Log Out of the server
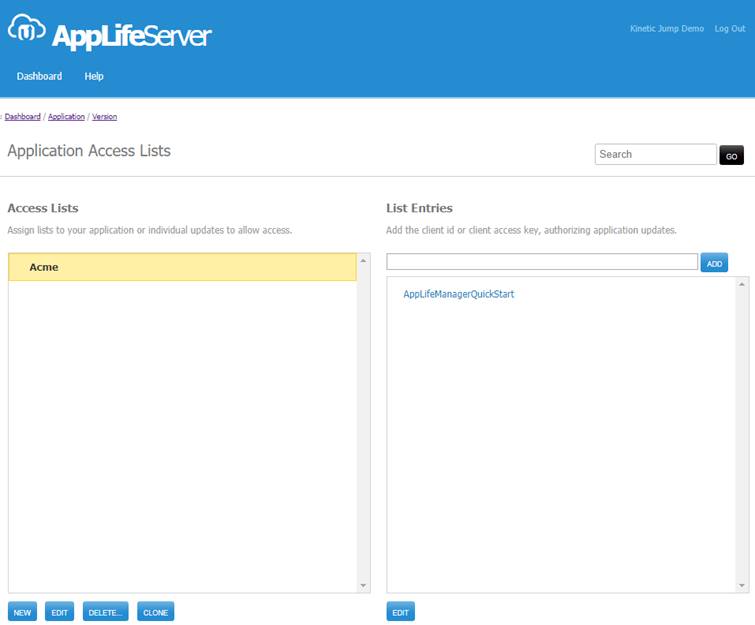The width and height of the screenshot is (755, 625). pos(730,28)
